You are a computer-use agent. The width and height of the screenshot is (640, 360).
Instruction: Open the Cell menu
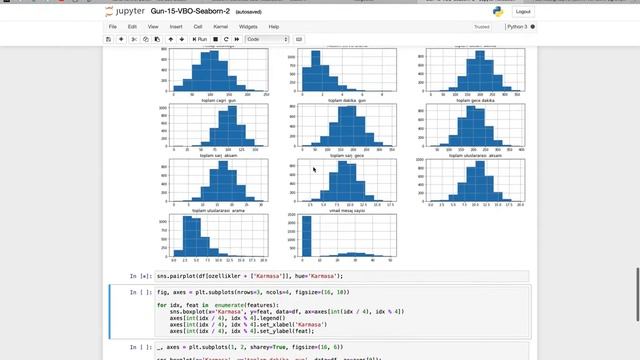[x=198, y=27]
